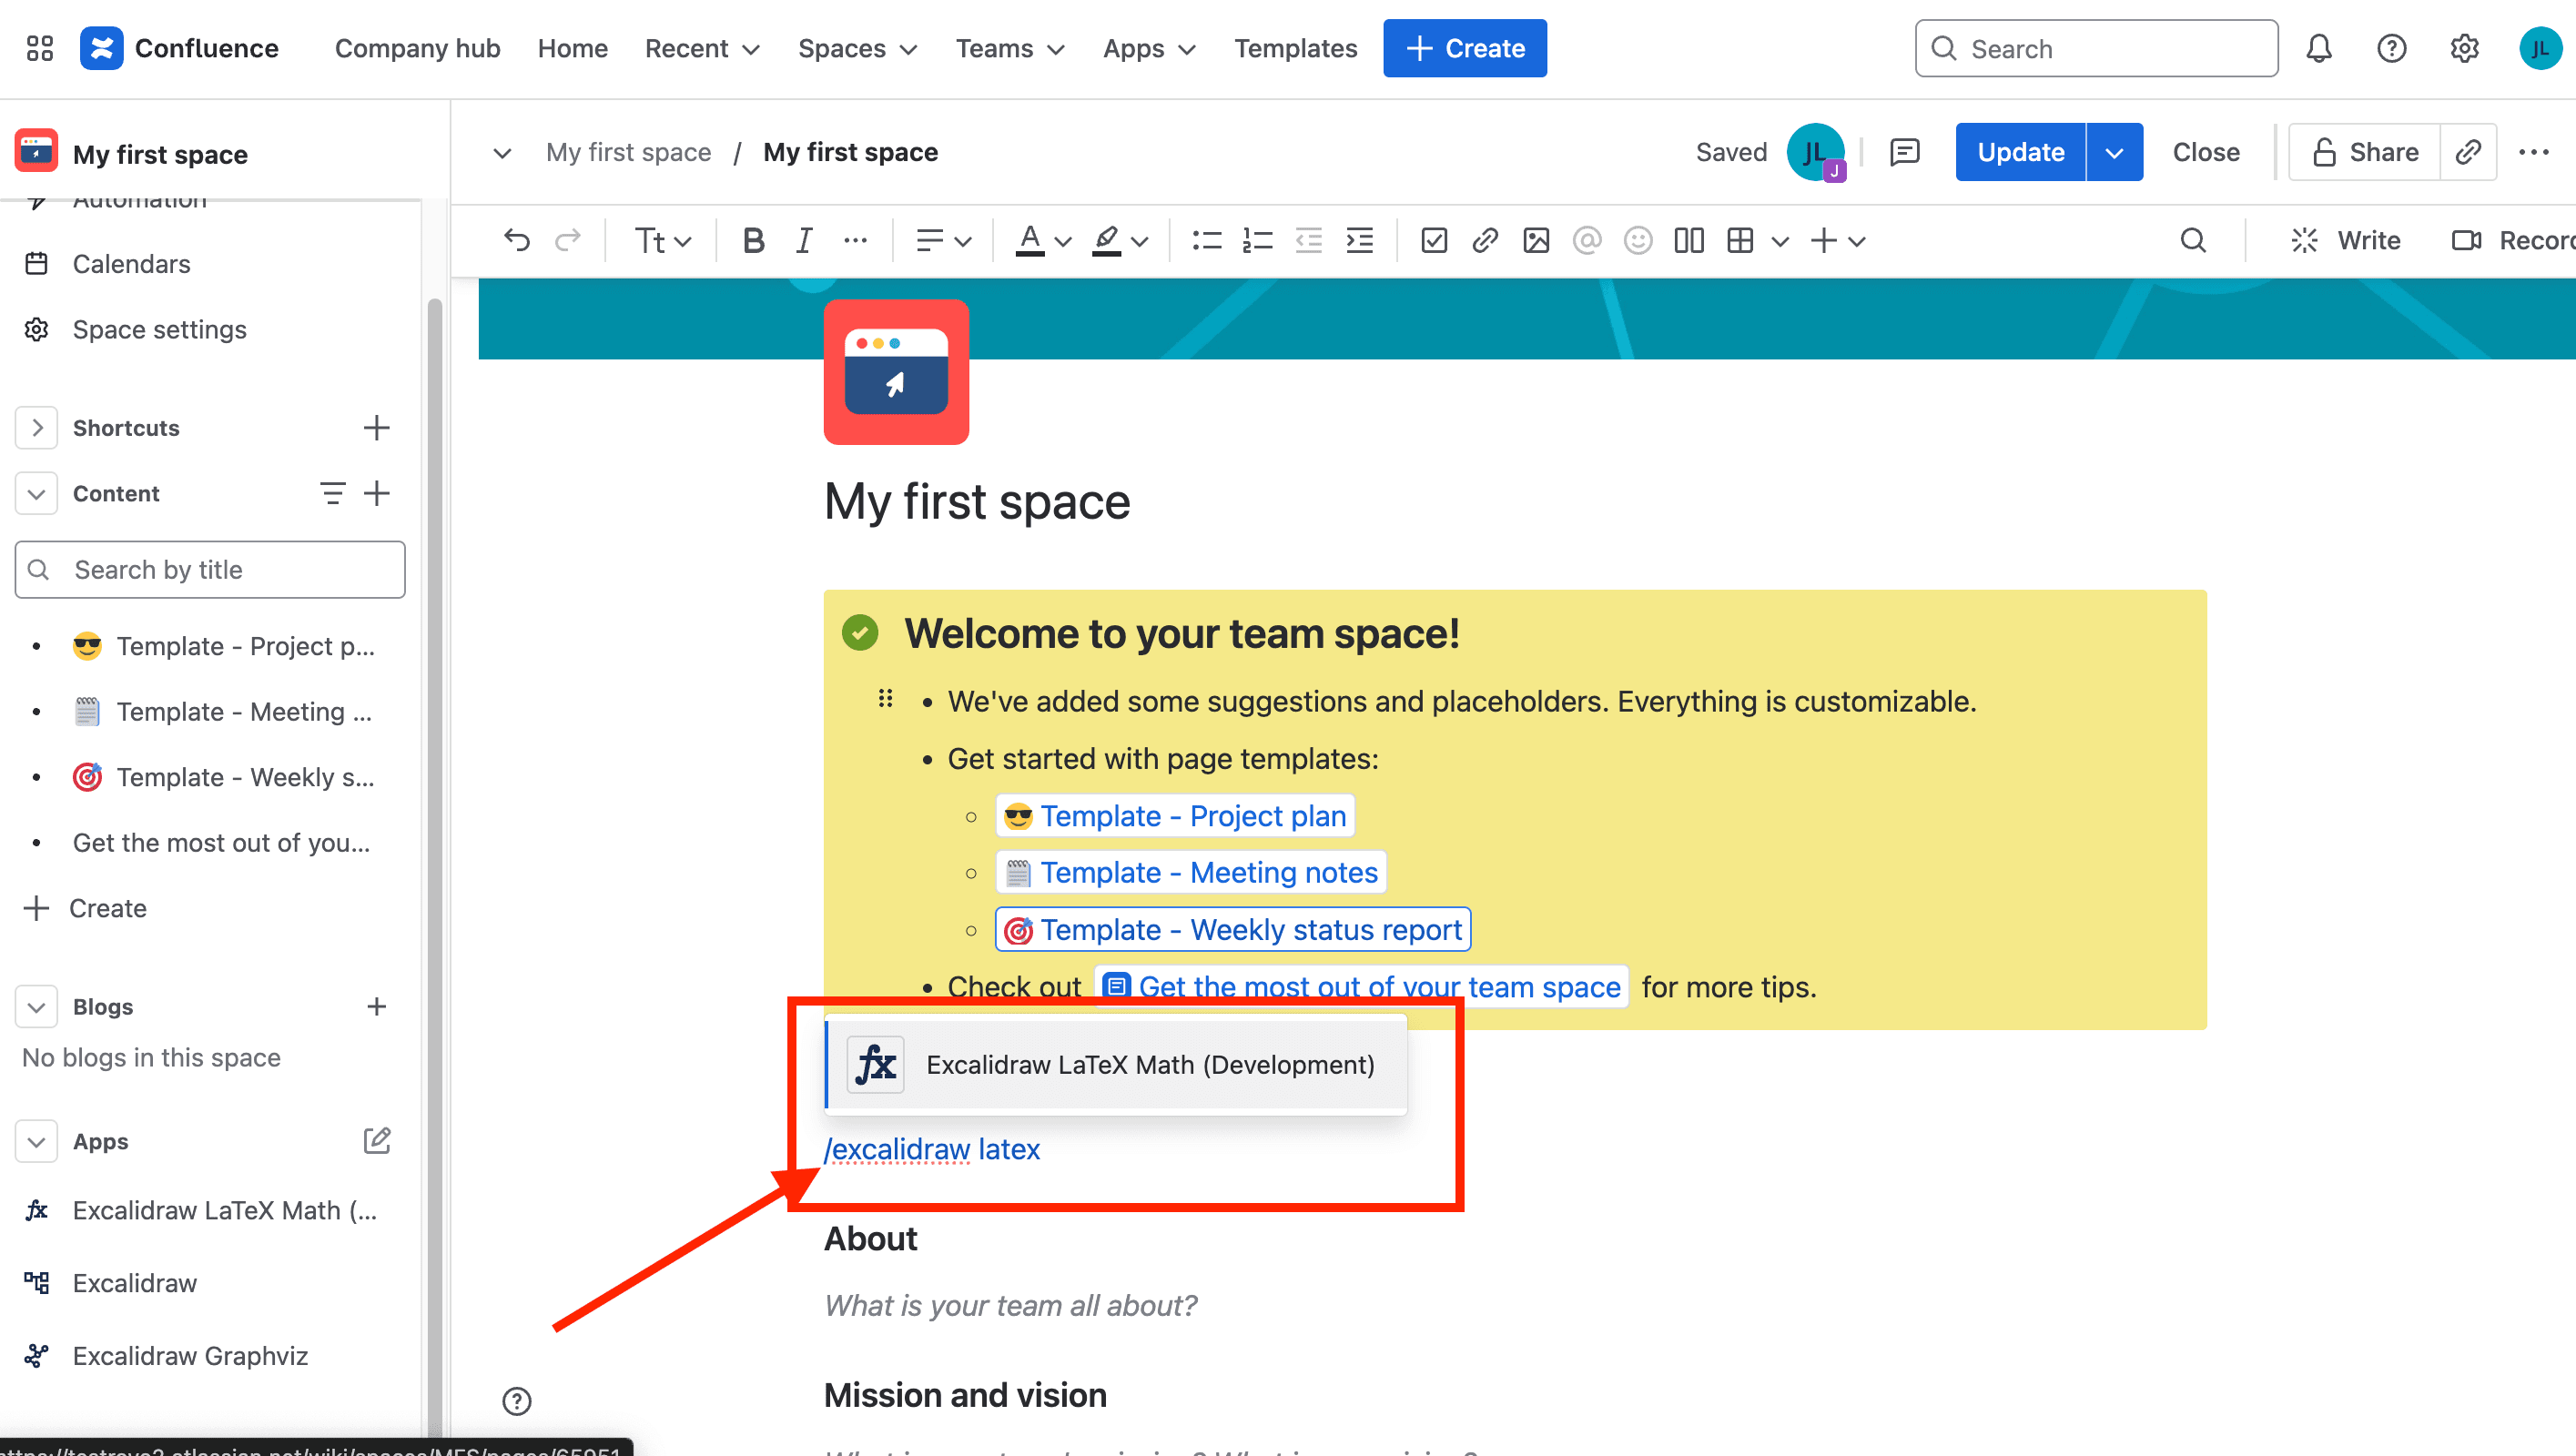Image resolution: width=2576 pixels, height=1456 pixels.
Task: Add a new shortcut with plus
Action: pyautogui.click(x=376, y=428)
